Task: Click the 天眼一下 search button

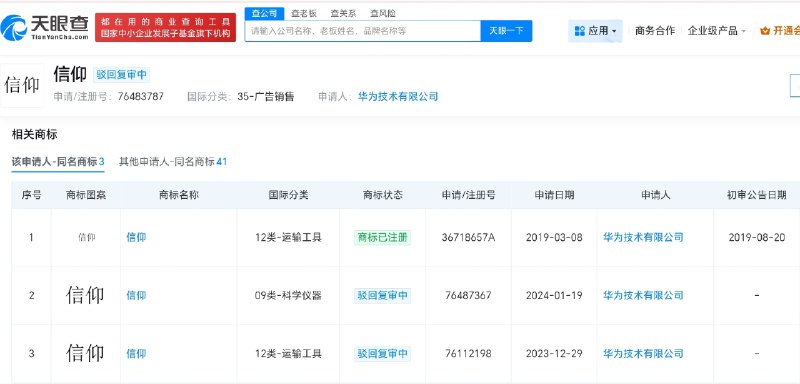Action: 506,31
